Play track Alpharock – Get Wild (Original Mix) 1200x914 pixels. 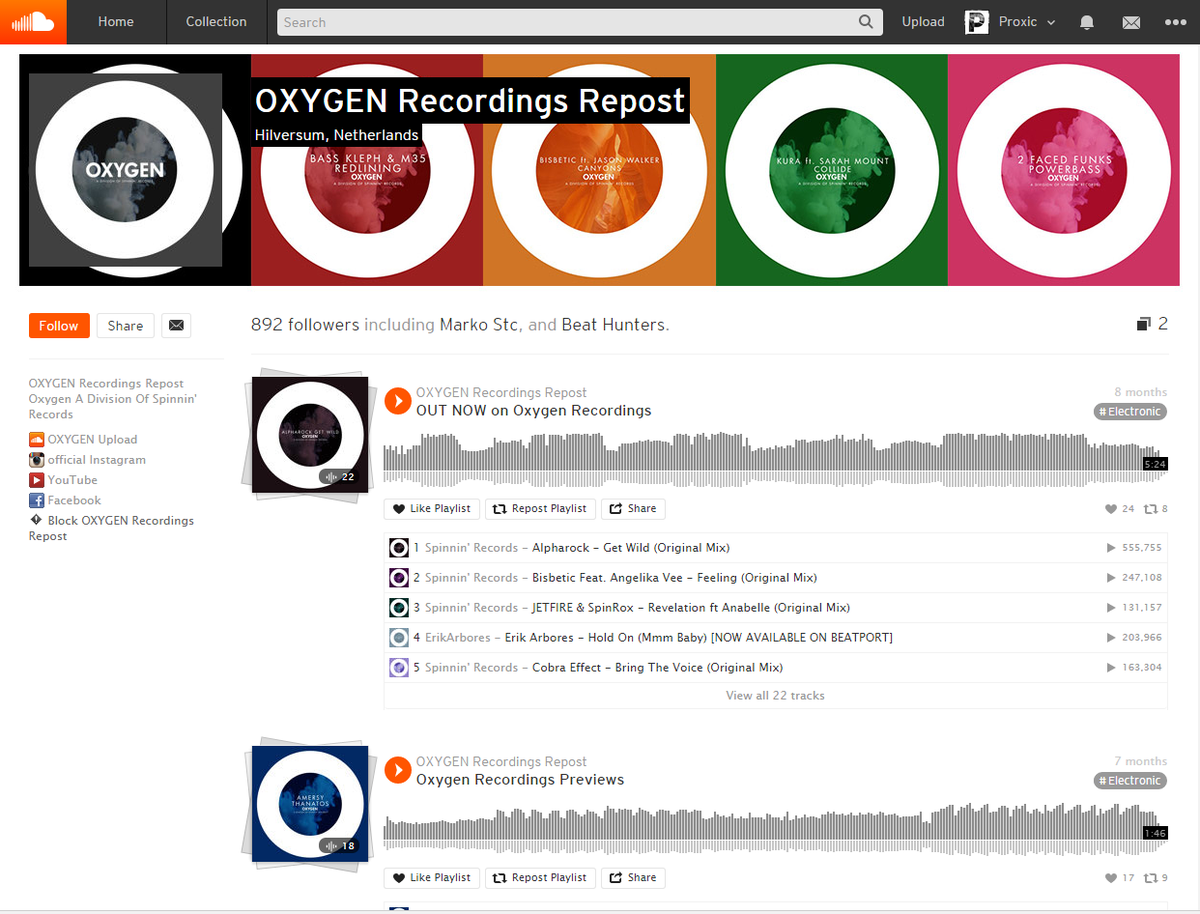(631, 548)
